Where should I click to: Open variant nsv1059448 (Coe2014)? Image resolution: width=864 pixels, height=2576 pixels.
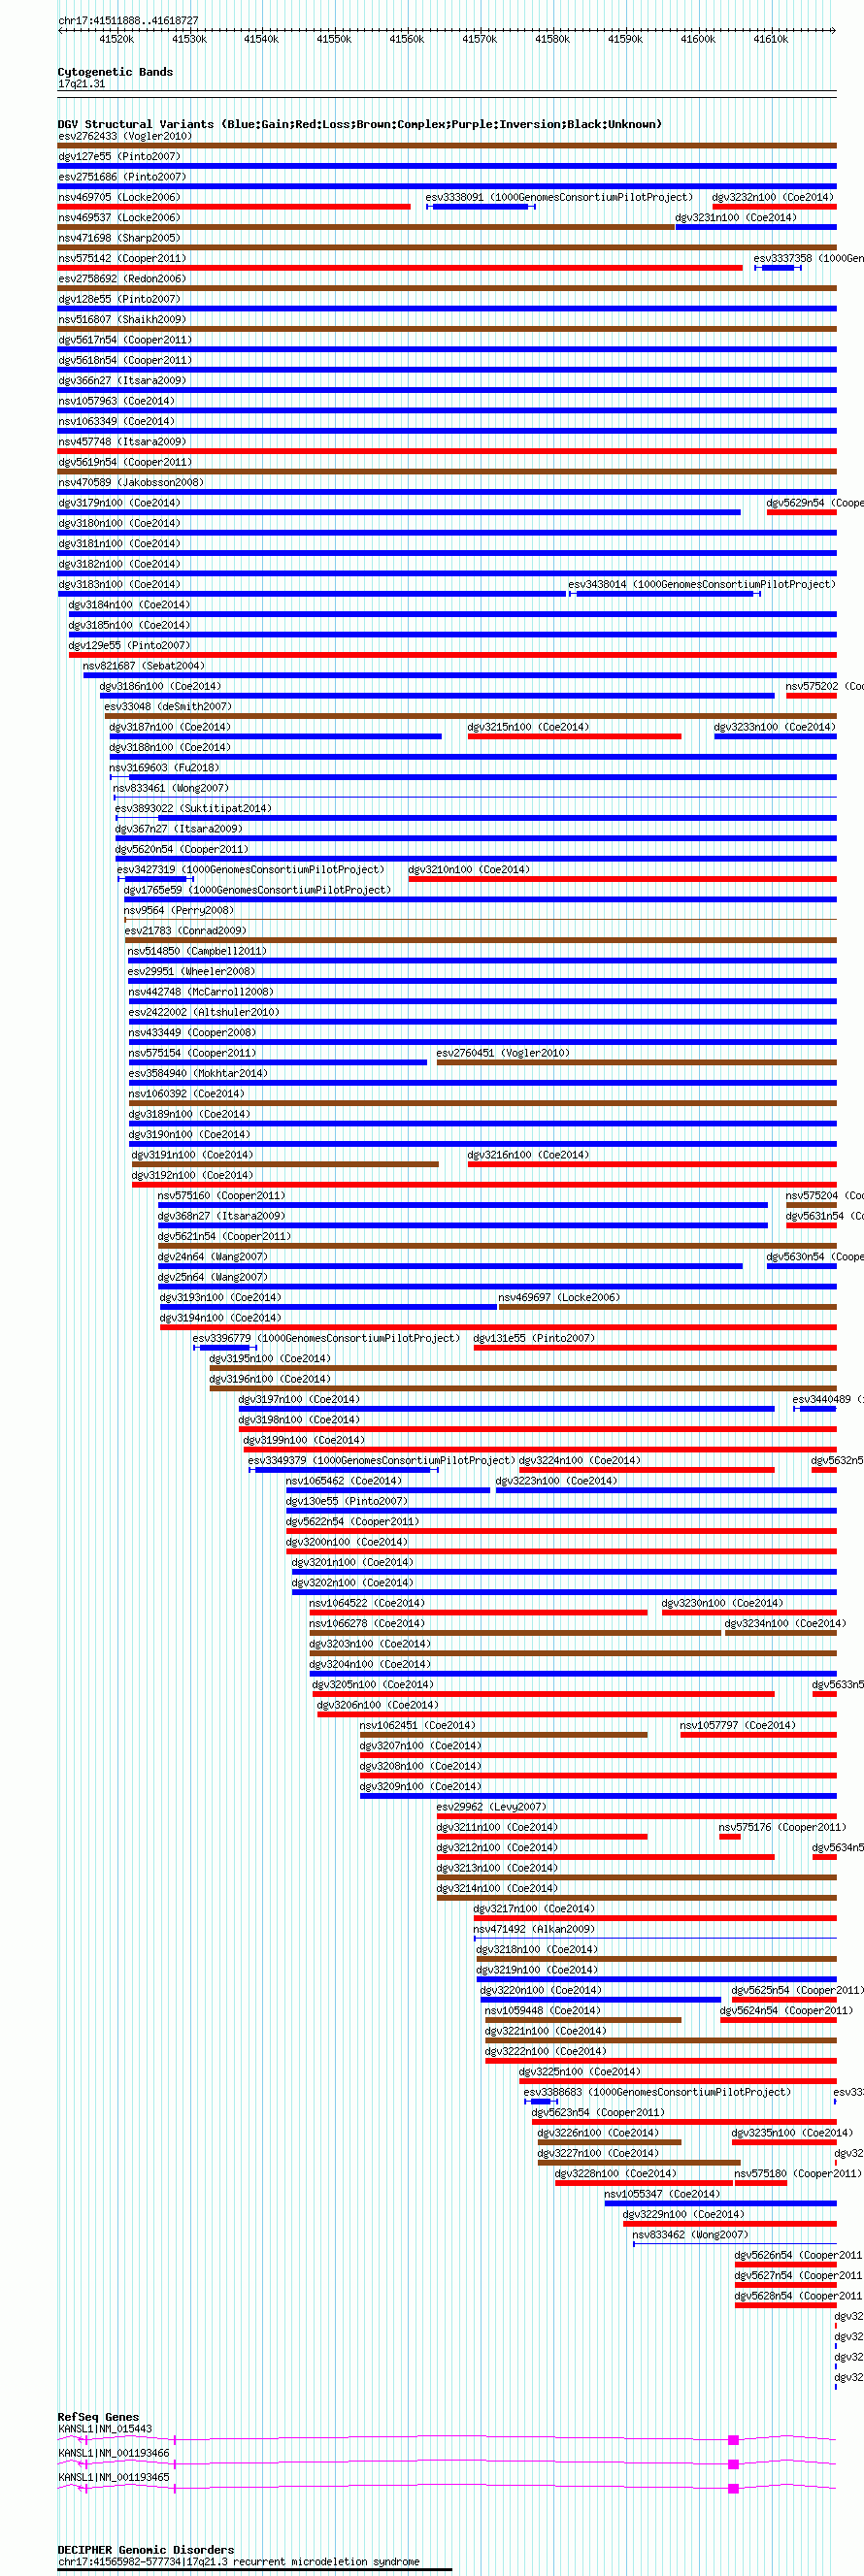click(542, 2011)
